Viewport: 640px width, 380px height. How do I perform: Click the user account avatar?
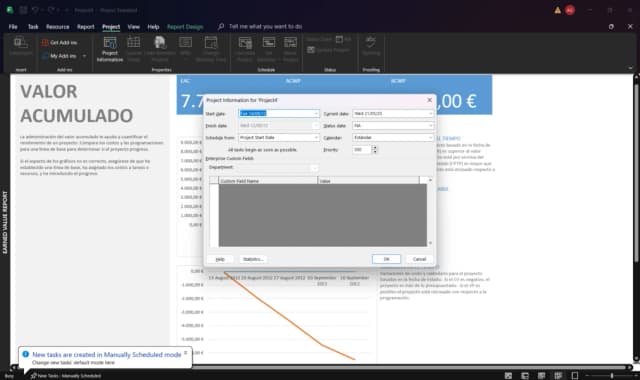pyautogui.click(x=570, y=10)
